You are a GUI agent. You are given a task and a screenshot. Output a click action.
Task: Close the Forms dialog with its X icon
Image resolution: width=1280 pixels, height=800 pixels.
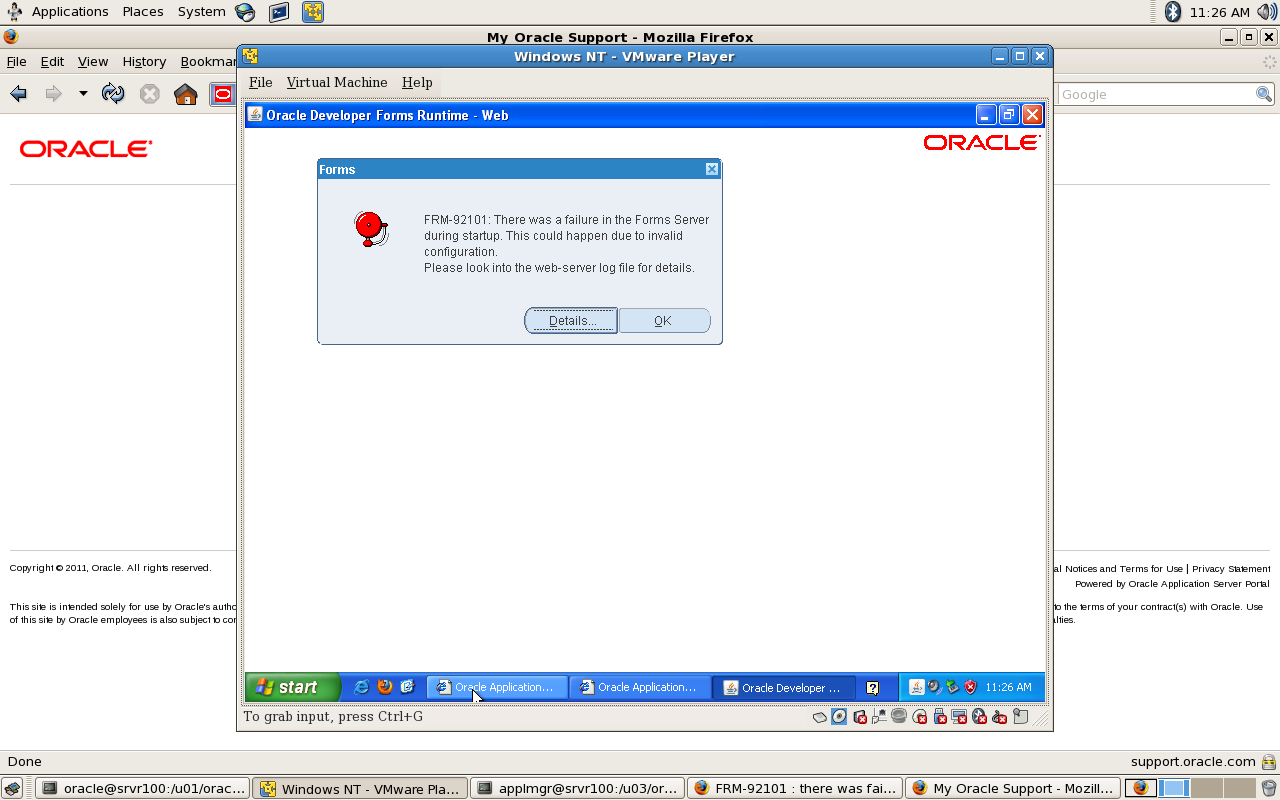pyautogui.click(x=712, y=169)
